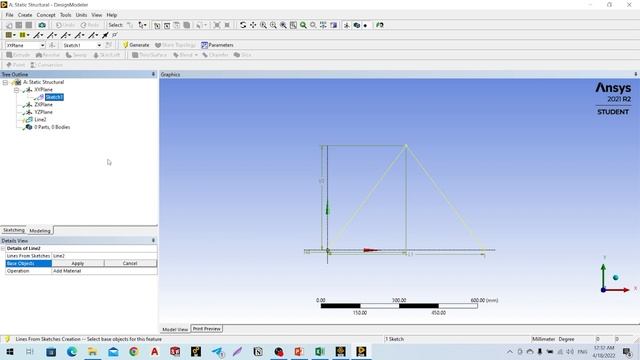The height and width of the screenshot is (360, 640).
Task: Click the Windows Start button
Action: coord(10,351)
